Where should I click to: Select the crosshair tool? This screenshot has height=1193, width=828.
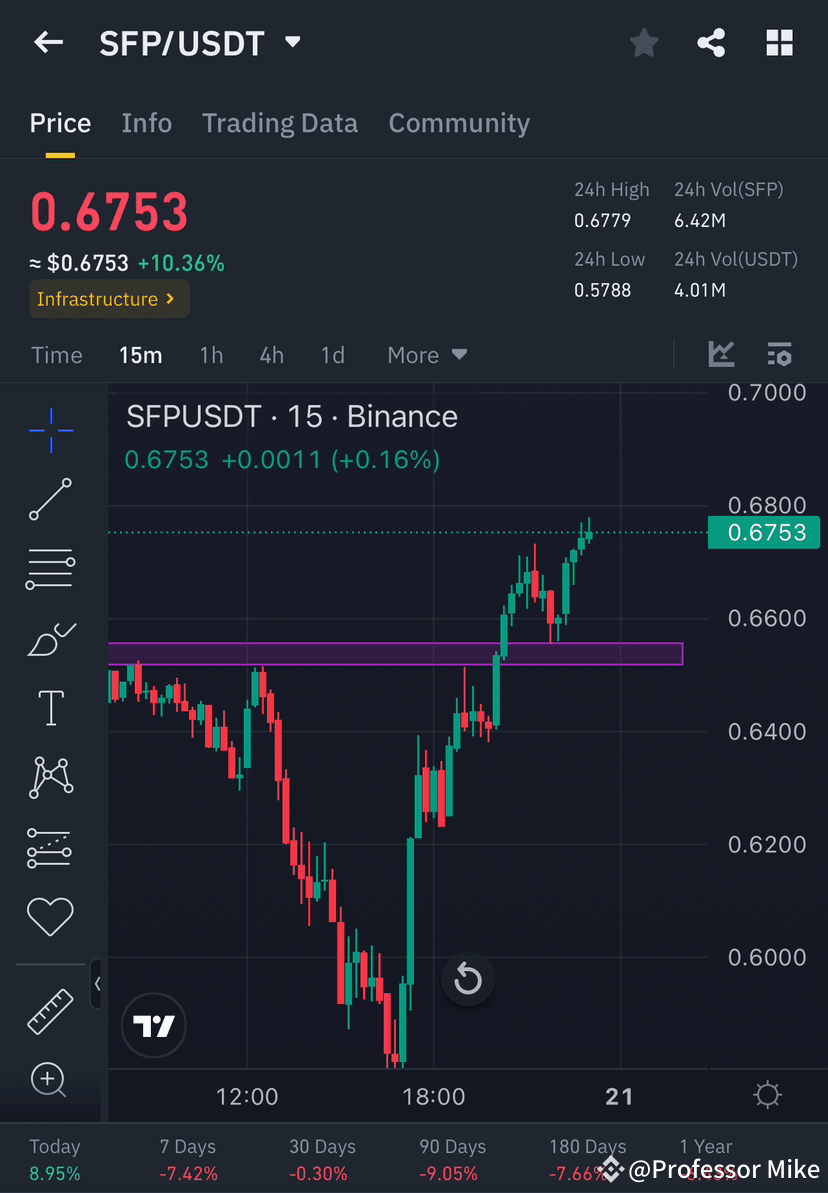click(x=50, y=430)
